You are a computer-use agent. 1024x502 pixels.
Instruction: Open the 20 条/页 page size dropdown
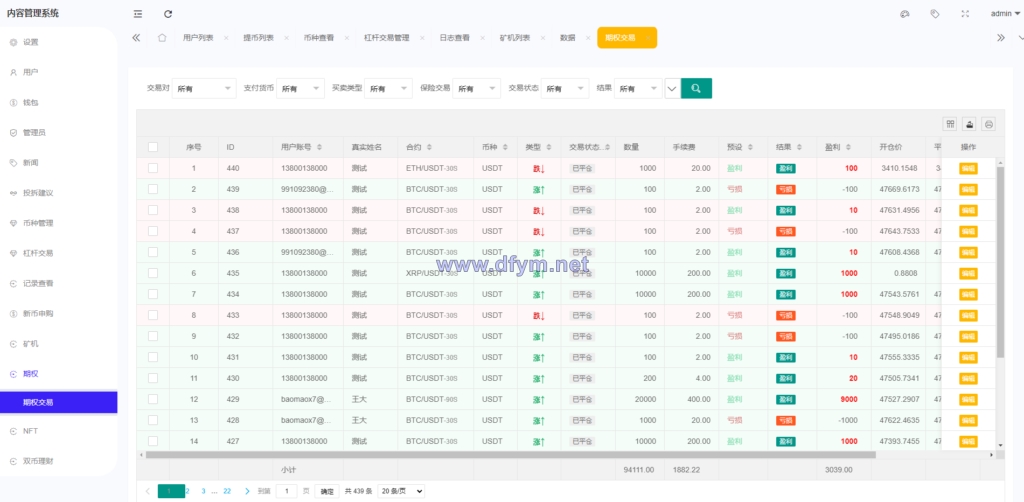tap(401, 491)
